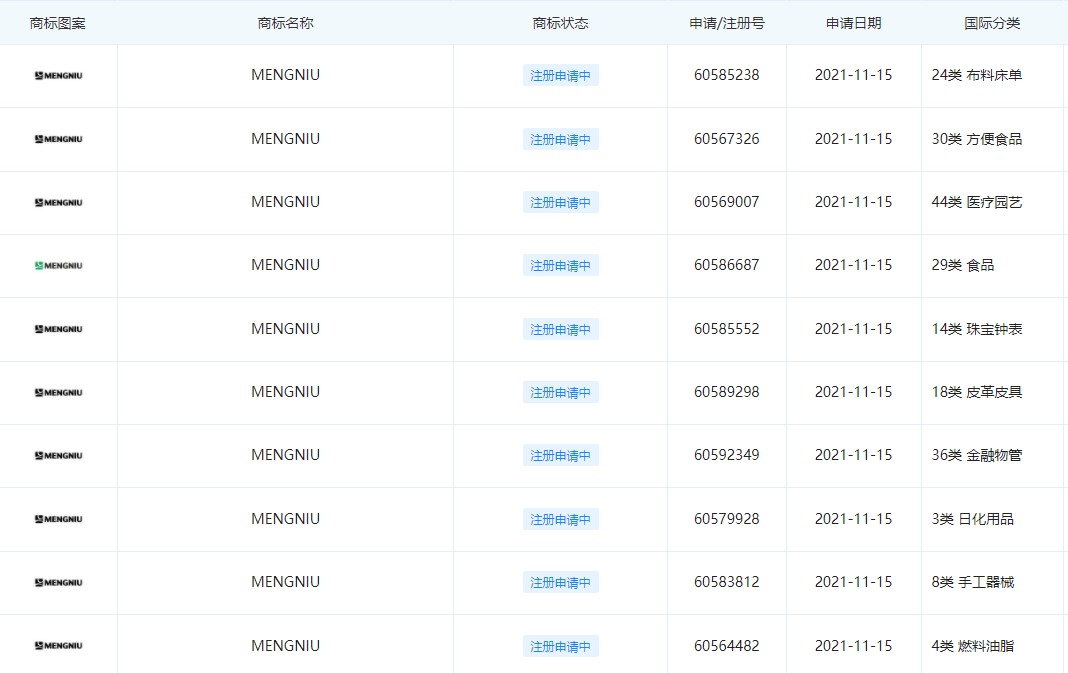Click 注册申请中 status tag in row 60567326
The width and height of the screenshot is (1068, 673).
point(561,139)
